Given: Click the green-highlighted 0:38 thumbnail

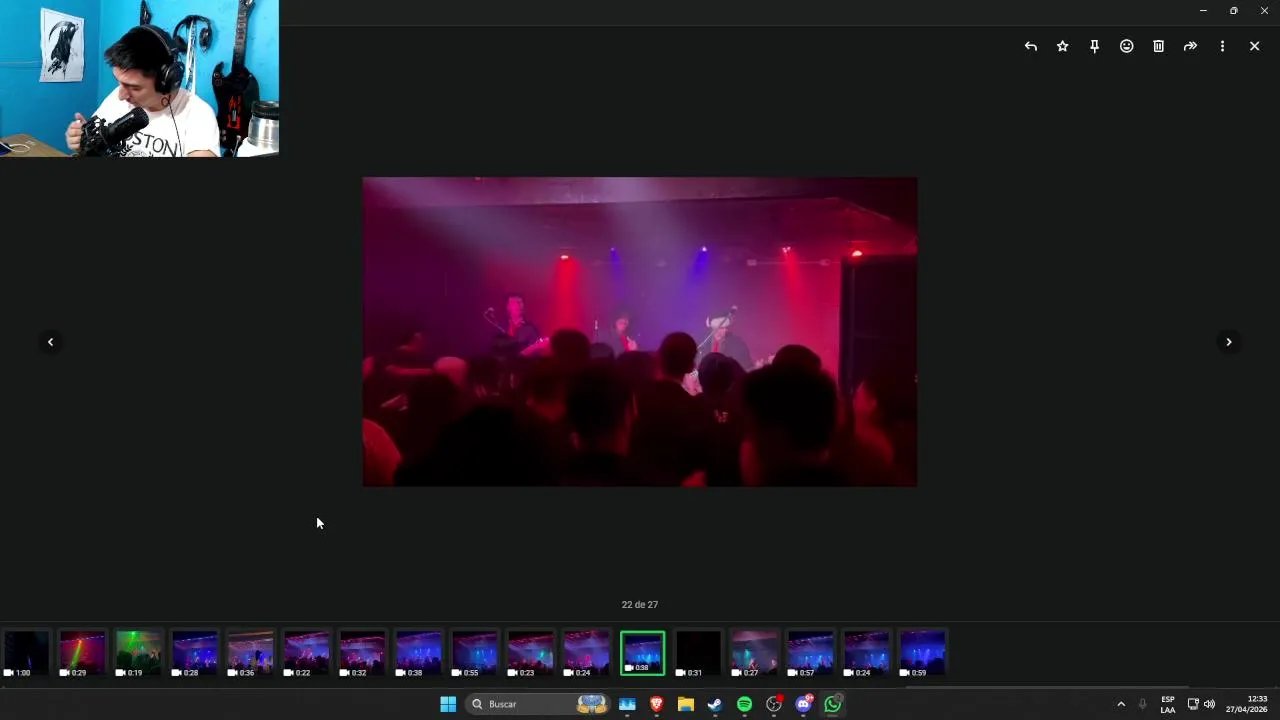Looking at the screenshot, I should coord(642,653).
